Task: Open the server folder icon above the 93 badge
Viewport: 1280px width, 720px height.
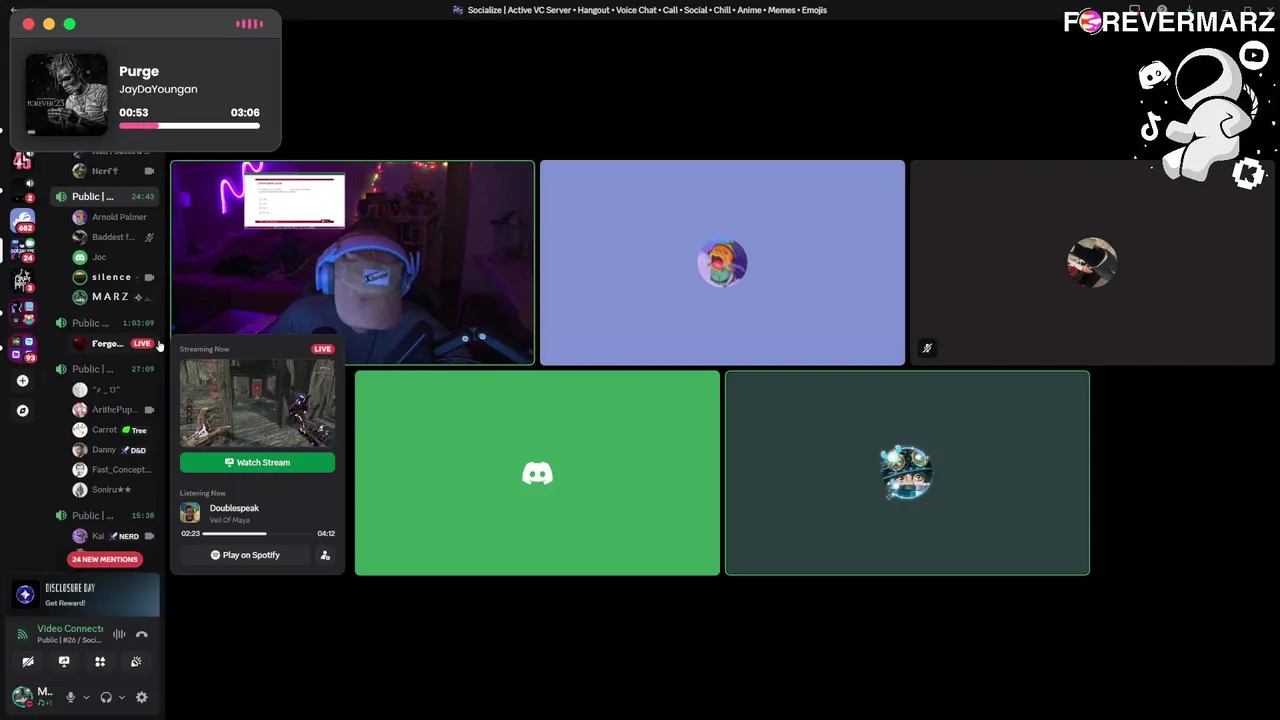Action: [23, 313]
